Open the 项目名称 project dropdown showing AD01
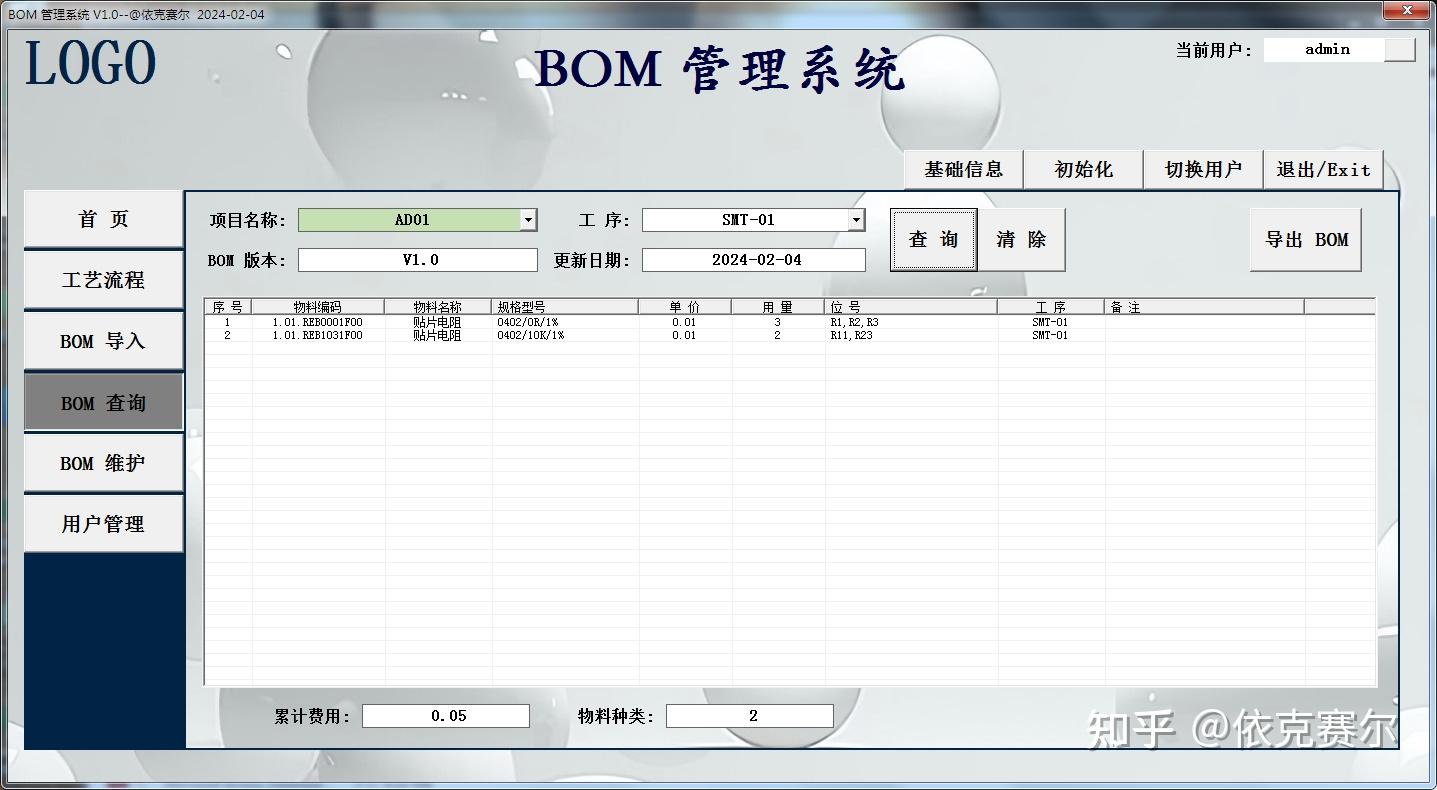The image size is (1437, 790). (x=528, y=219)
